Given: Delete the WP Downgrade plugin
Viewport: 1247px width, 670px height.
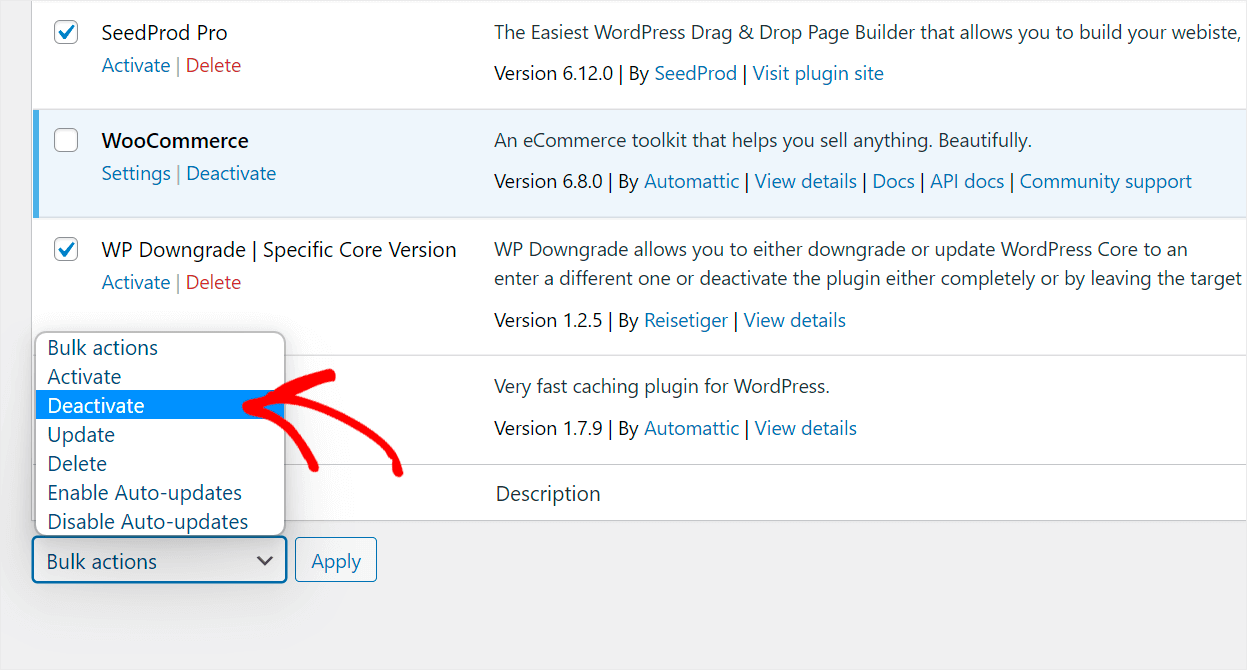Looking at the screenshot, I should [213, 282].
